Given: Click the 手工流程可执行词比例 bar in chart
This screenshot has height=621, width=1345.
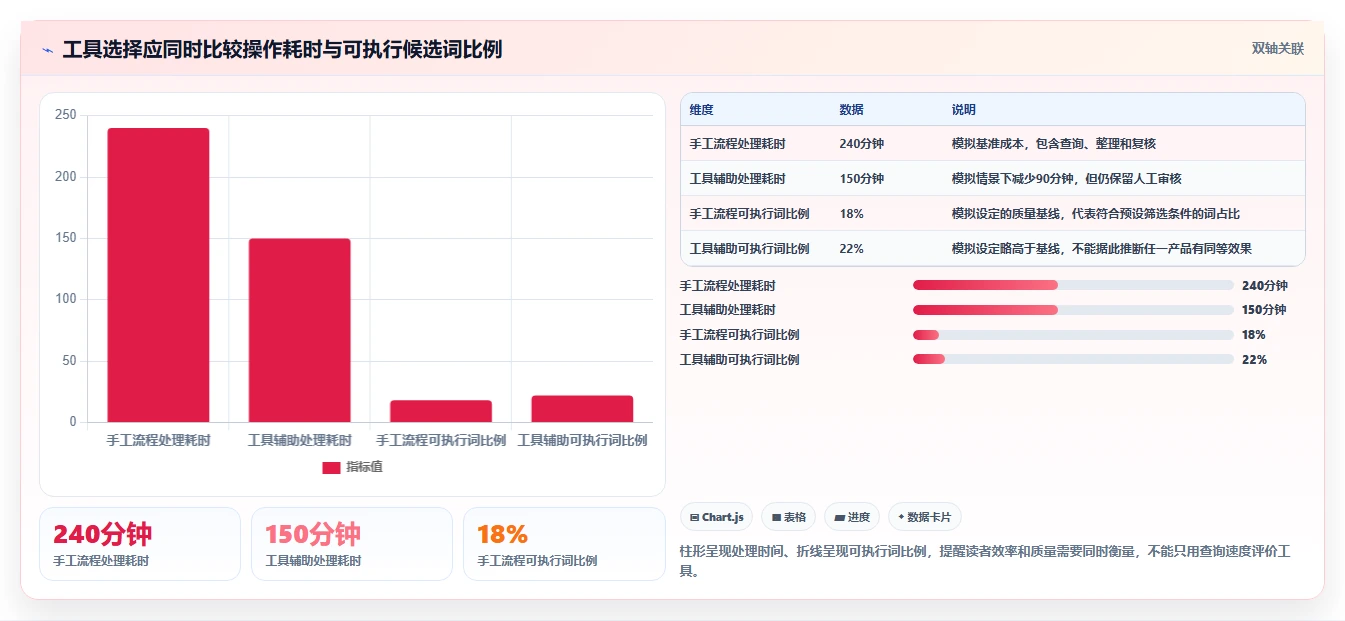Looking at the screenshot, I should pyautogui.click(x=441, y=411).
